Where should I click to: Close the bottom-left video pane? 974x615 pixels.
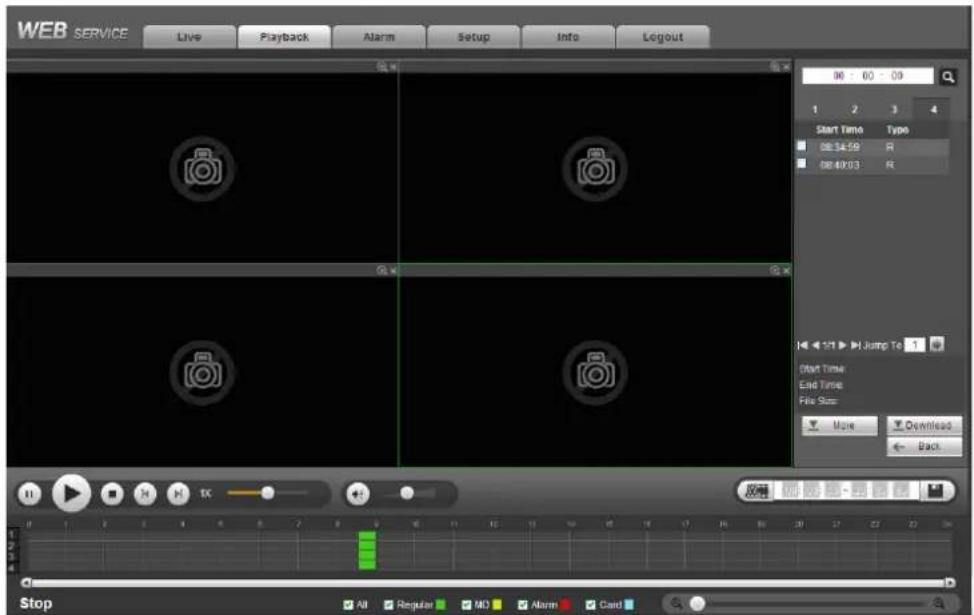393,270
